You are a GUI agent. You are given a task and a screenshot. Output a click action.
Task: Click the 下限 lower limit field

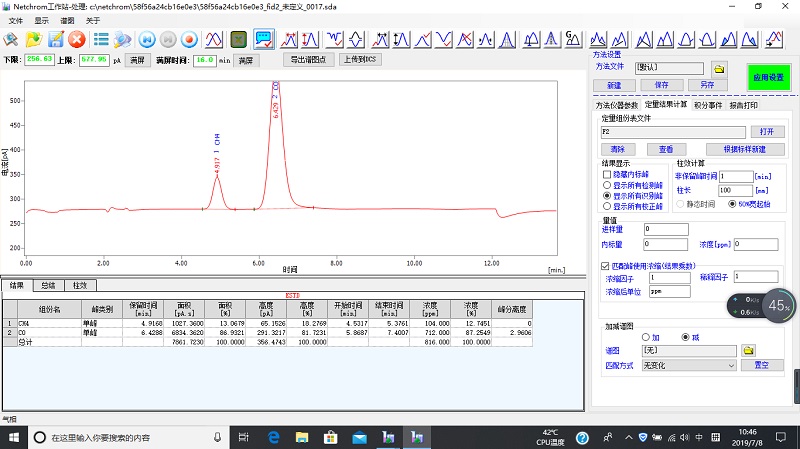click(x=39, y=60)
